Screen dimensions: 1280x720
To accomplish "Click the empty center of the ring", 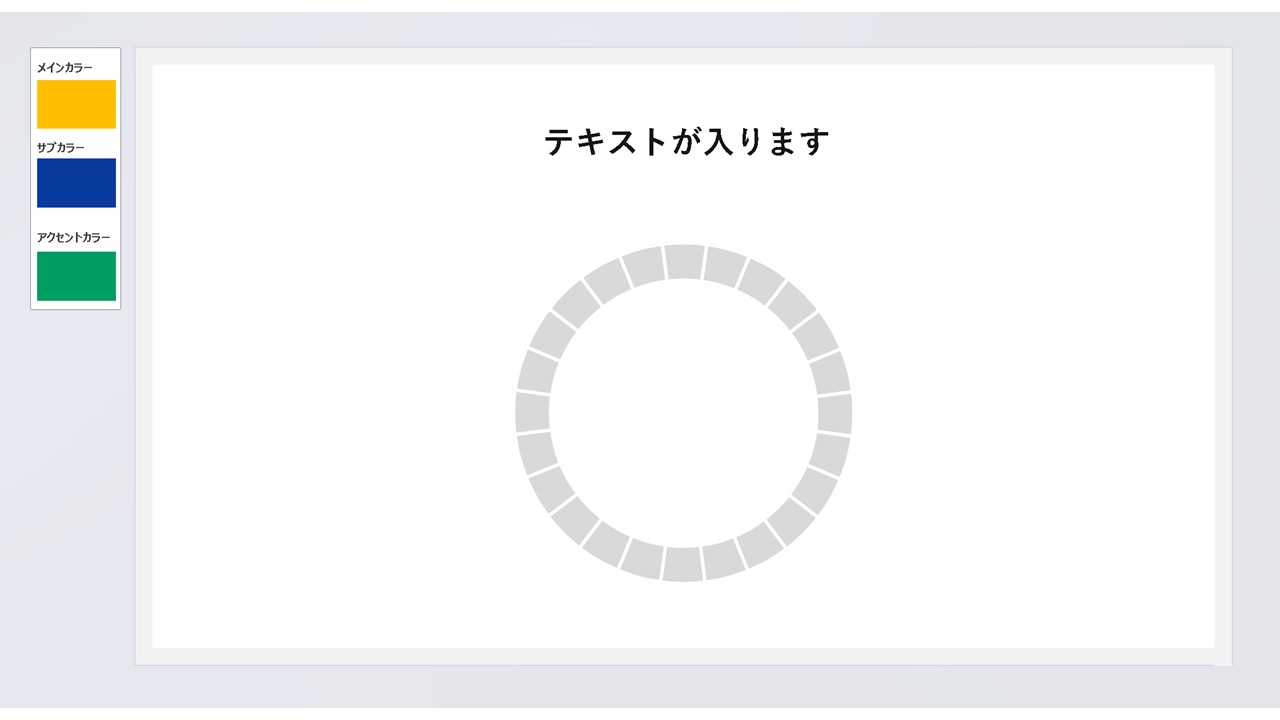I will click(x=684, y=413).
